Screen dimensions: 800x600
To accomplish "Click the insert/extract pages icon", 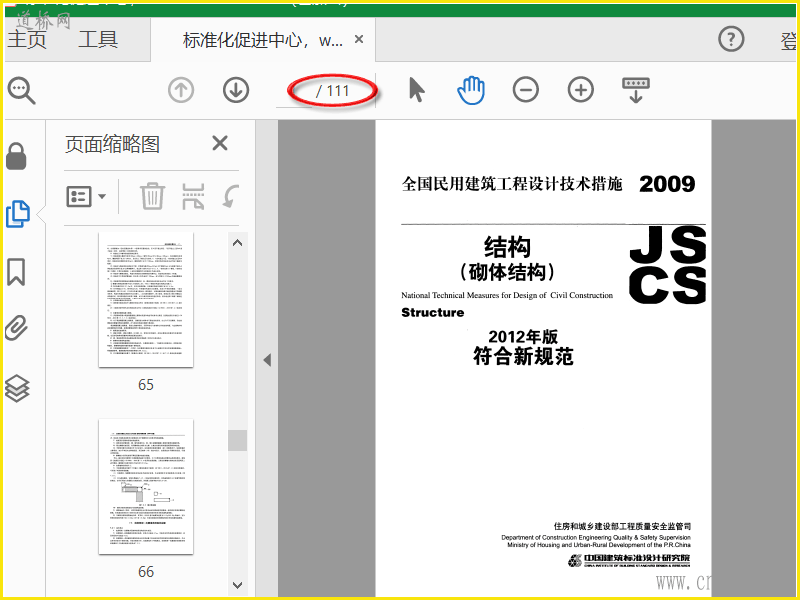I will point(193,196).
